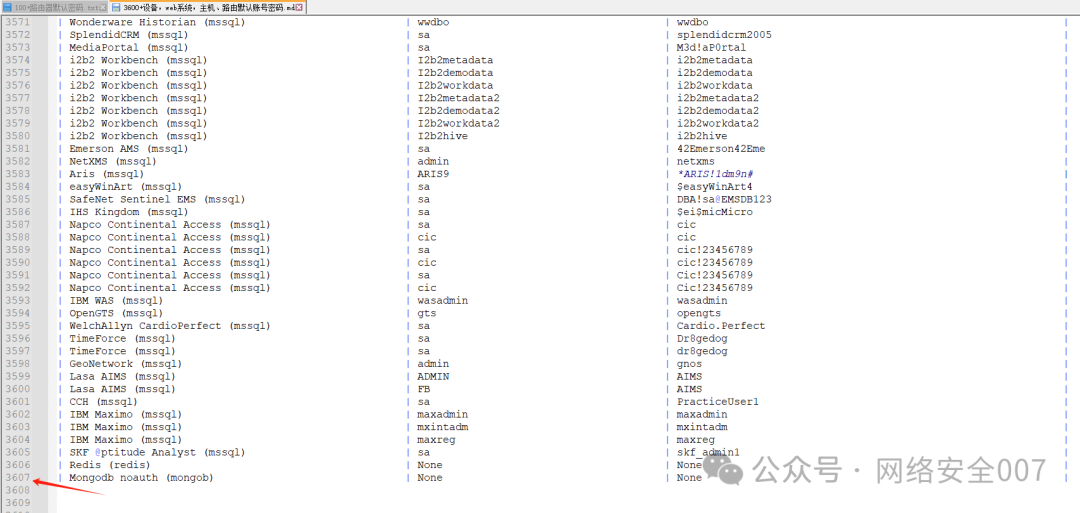Click the username "I2b2hive"
The height and width of the screenshot is (513, 1080).
pyautogui.click(x=443, y=136)
